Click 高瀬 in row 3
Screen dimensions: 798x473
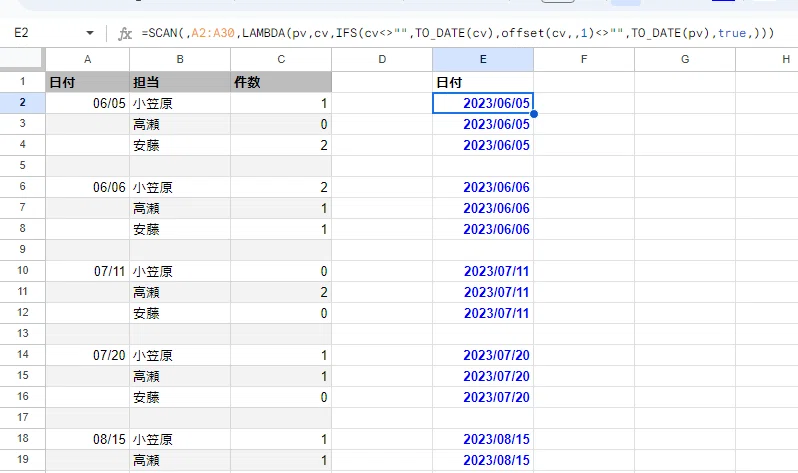click(146, 125)
